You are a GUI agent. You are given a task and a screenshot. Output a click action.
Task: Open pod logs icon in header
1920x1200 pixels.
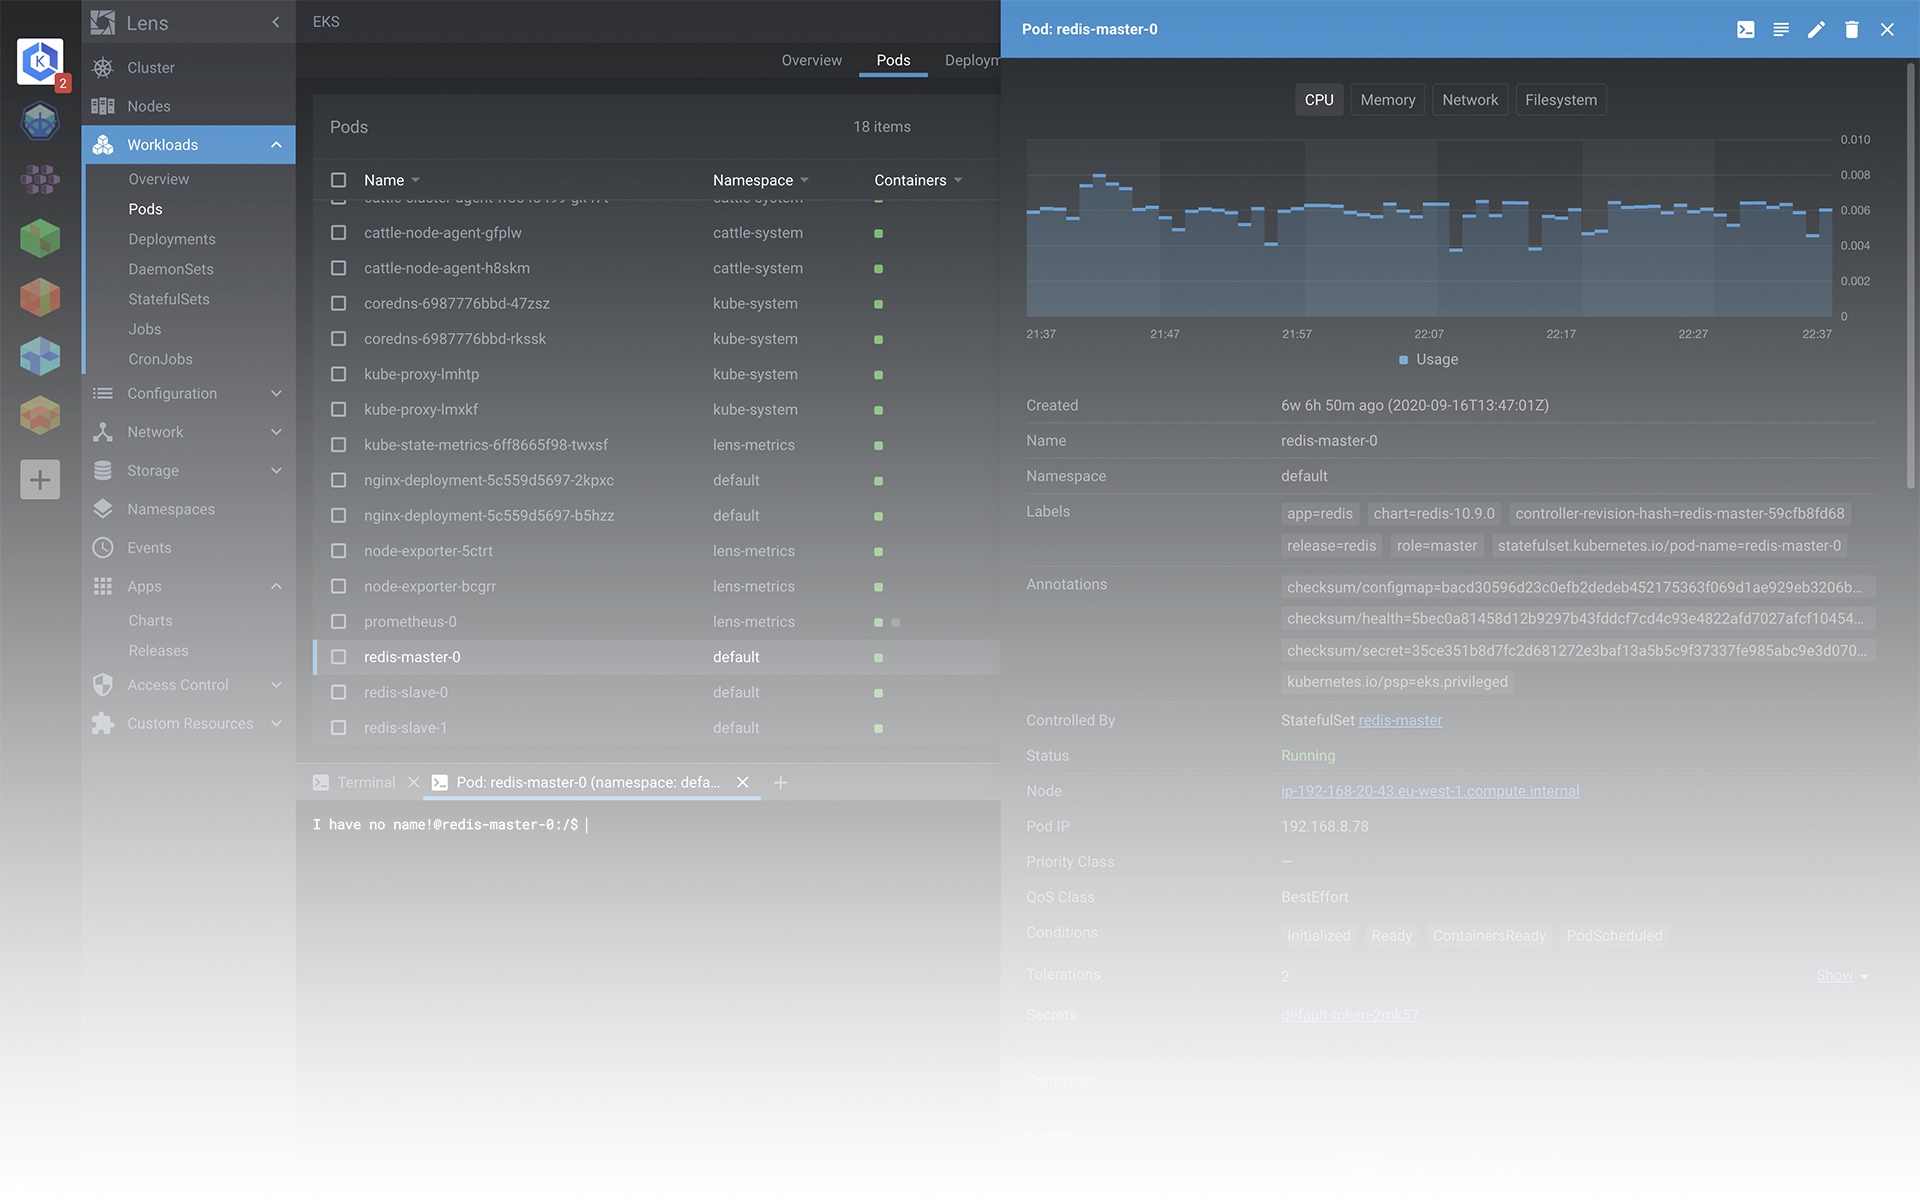pos(1781,30)
